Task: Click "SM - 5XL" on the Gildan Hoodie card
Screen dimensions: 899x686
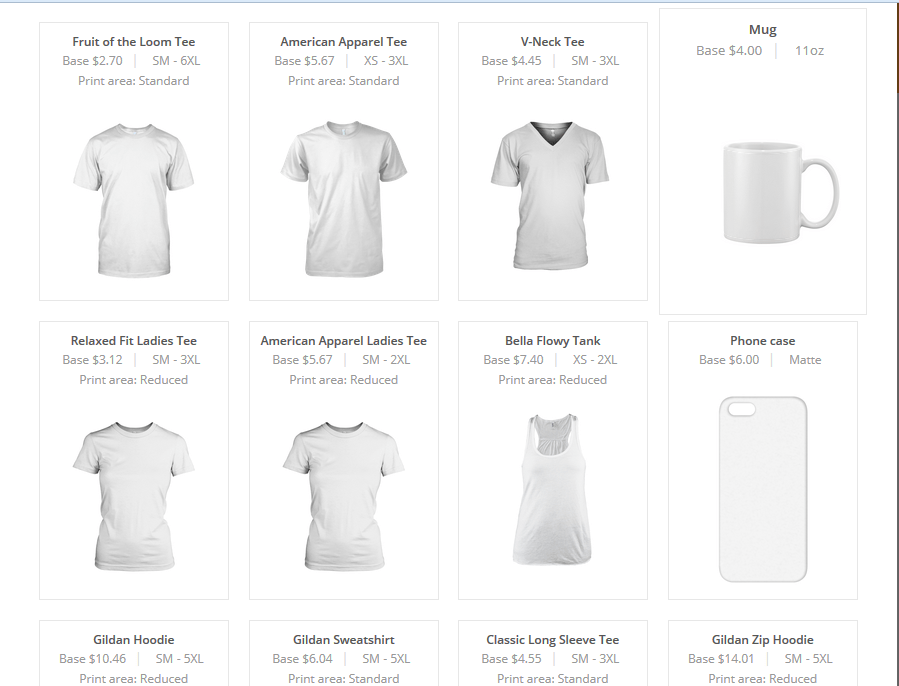Action: (179, 658)
